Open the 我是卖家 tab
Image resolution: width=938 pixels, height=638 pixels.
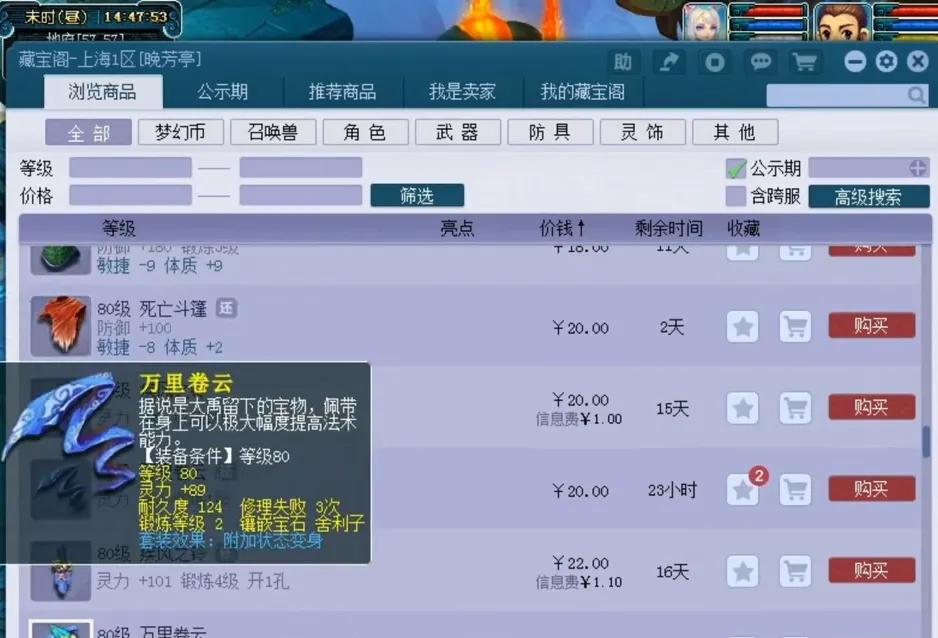pyautogui.click(x=462, y=92)
